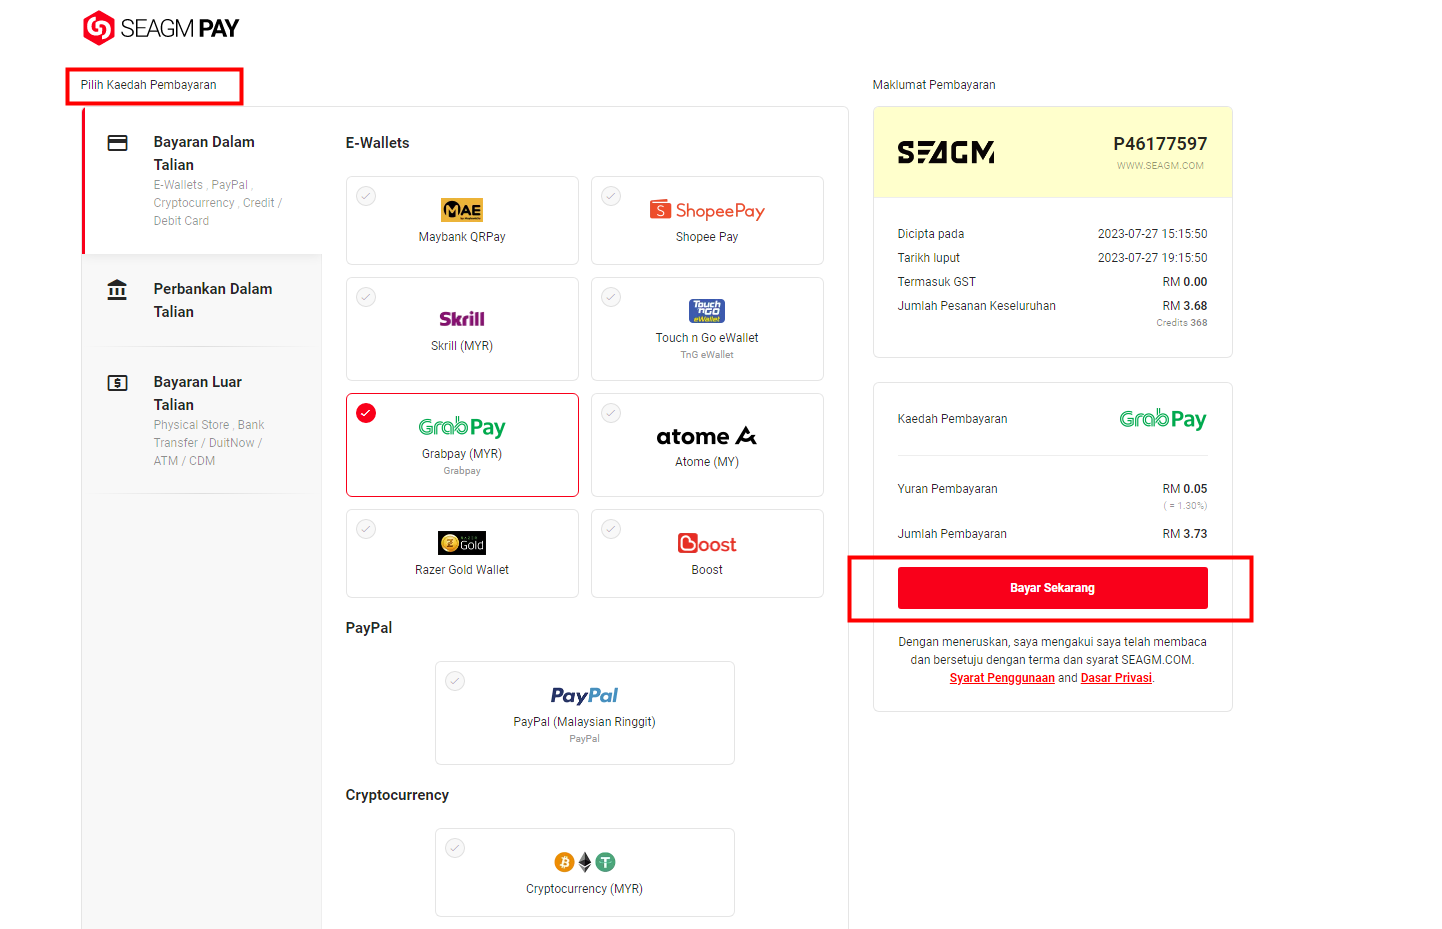Toggle the selected Grabpay red checkmark
This screenshot has height=929, width=1442.
[x=366, y=413]
